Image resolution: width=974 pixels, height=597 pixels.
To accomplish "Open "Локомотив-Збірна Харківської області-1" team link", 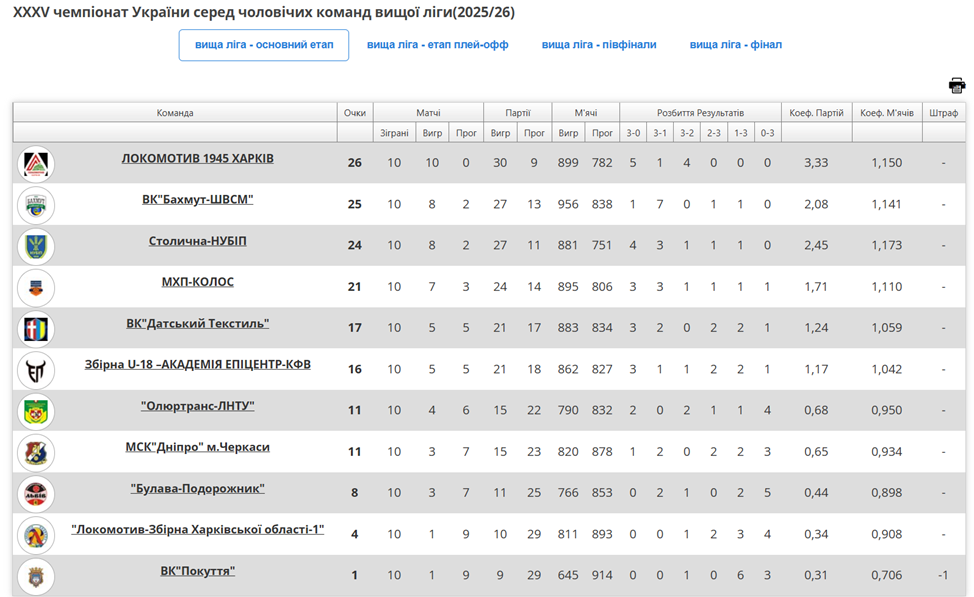I will pyautogui.click(x=198, y=529).
